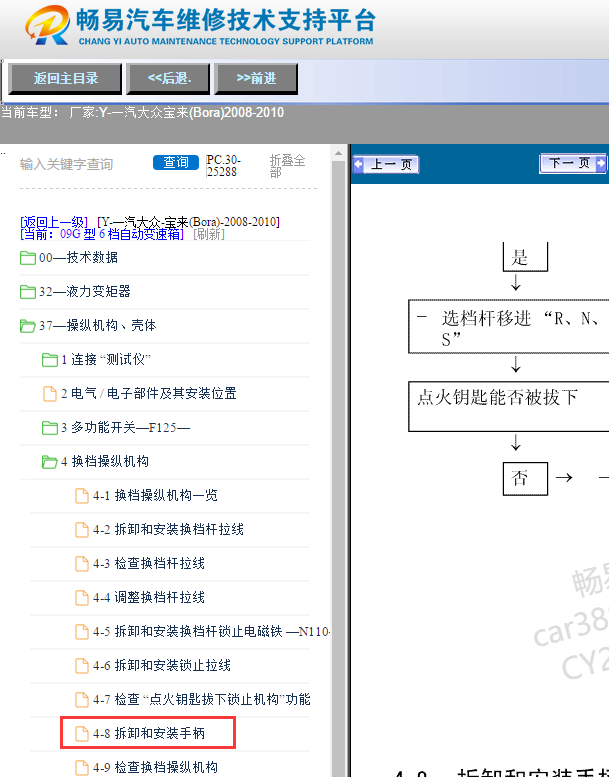Go forward with the >>前进 button
This screenshot has height=777, width=609.
256,78
